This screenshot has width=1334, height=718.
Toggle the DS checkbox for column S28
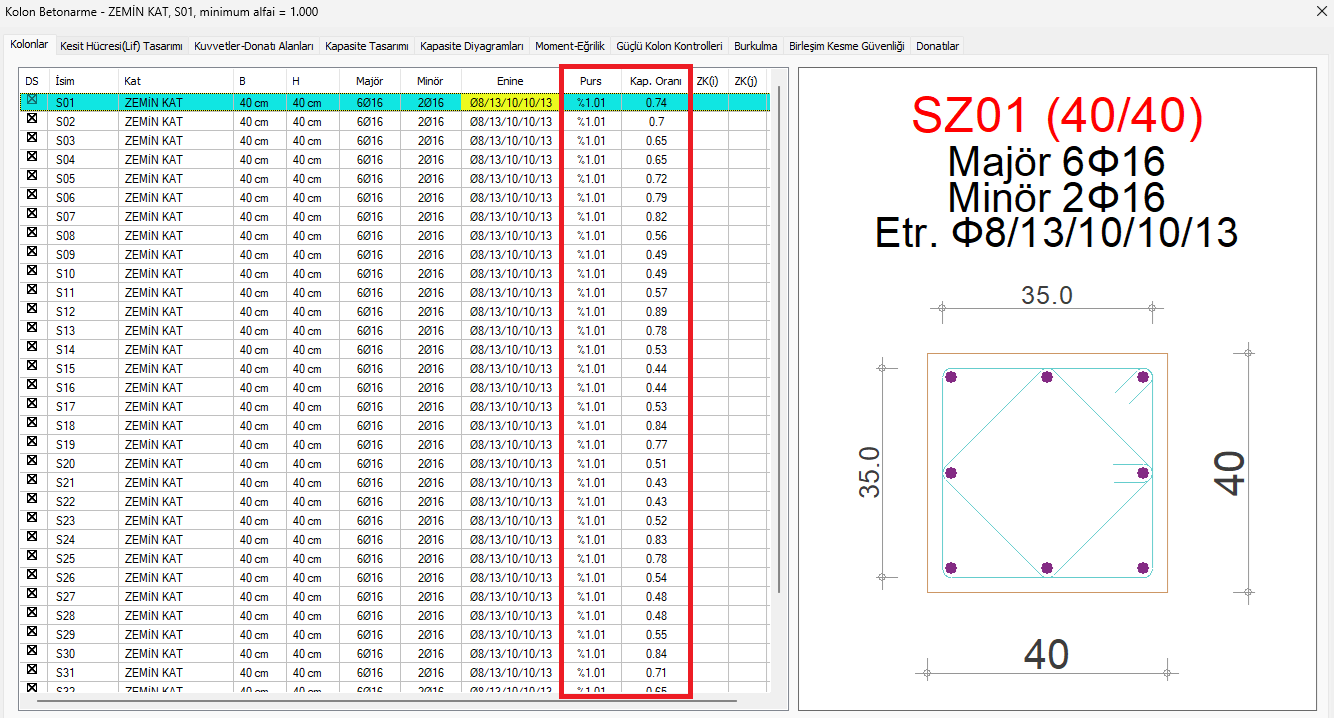click(32, 615)
